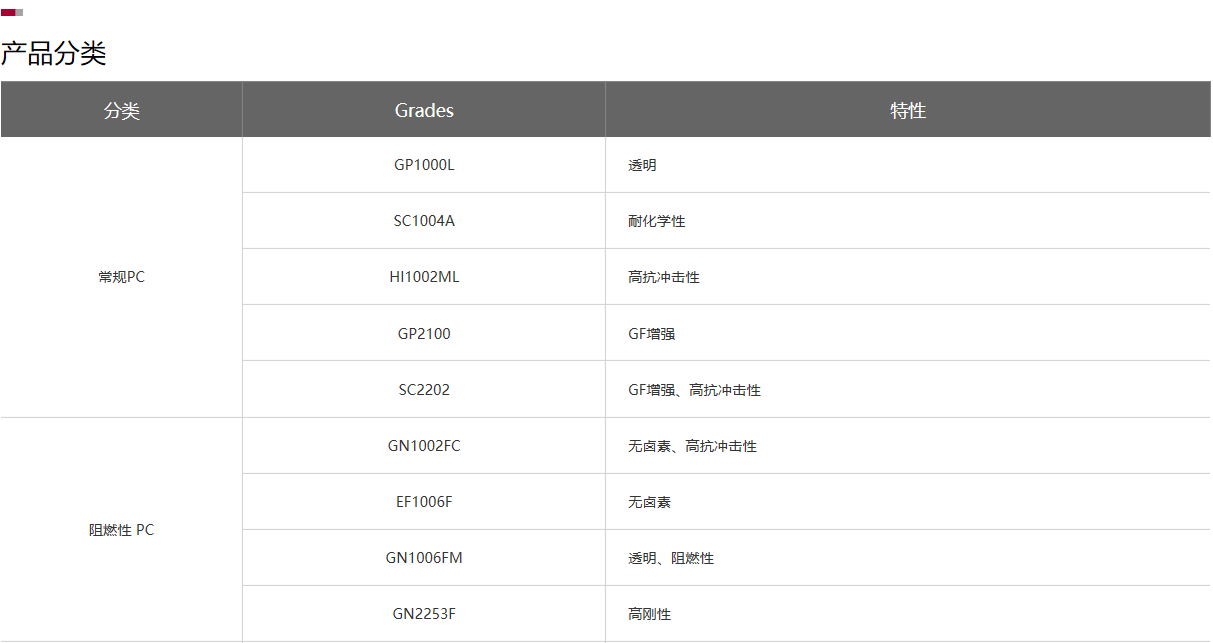Image resolution: width=1213 pixels, height=643 pixels.
Task: Select the GN2253F grade entry
Action: 424,614
